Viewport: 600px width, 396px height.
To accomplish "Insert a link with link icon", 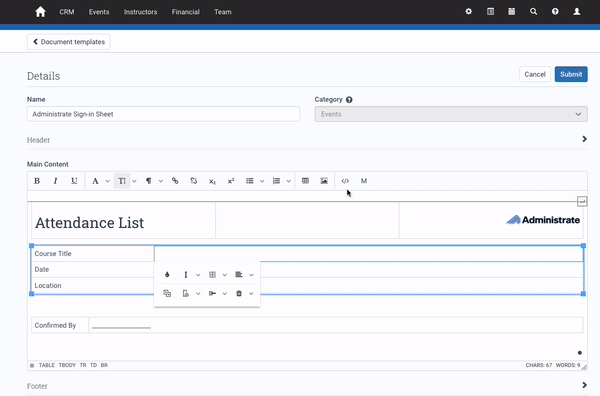I will [x=175, y=181].
